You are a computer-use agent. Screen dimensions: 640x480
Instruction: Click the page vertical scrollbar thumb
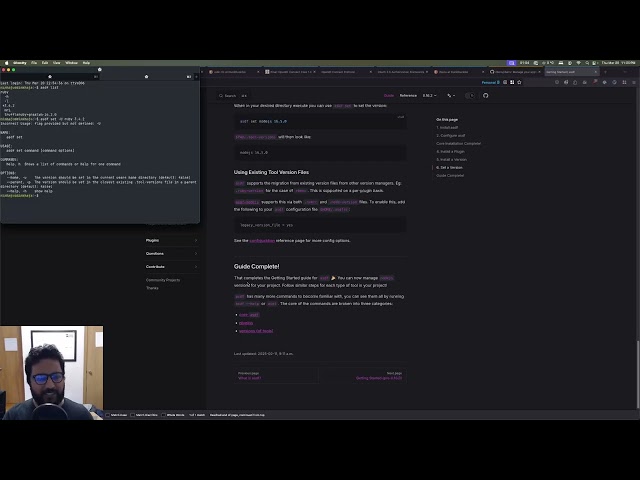(x=638, y=373)
